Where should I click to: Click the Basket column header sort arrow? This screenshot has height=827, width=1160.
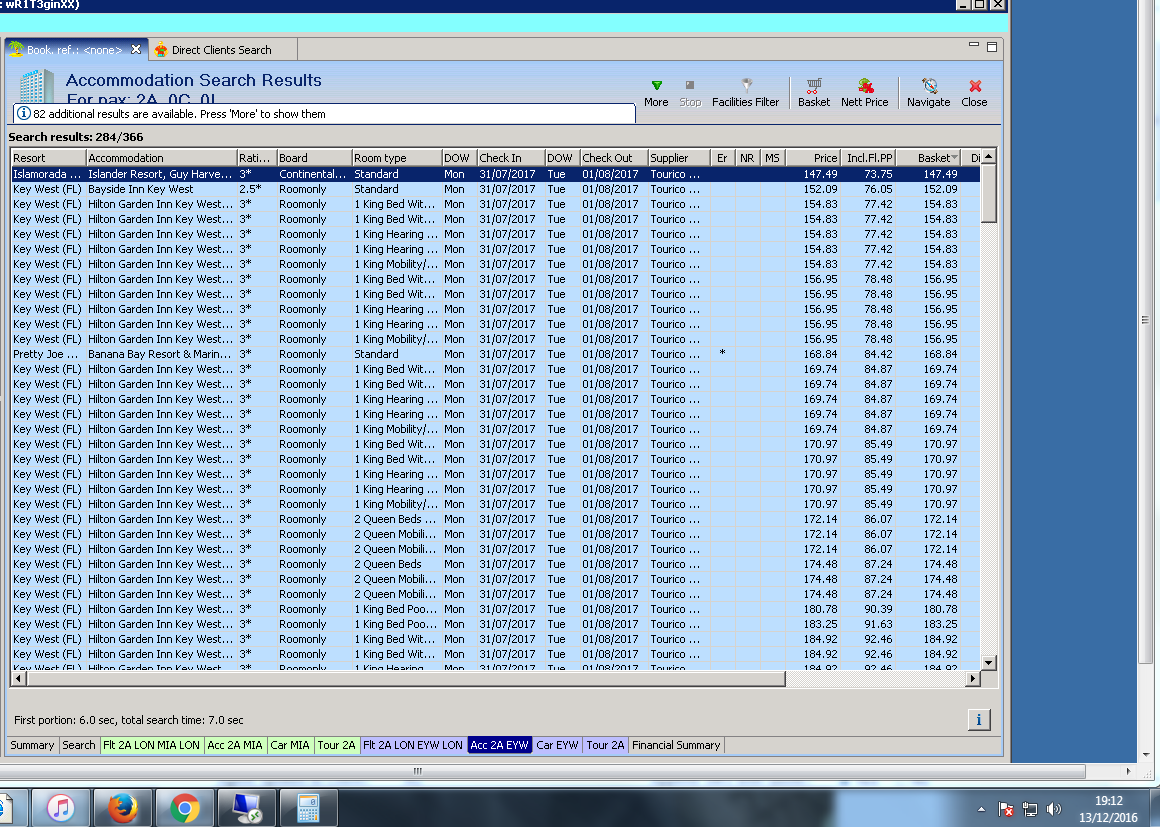point(954,158)
